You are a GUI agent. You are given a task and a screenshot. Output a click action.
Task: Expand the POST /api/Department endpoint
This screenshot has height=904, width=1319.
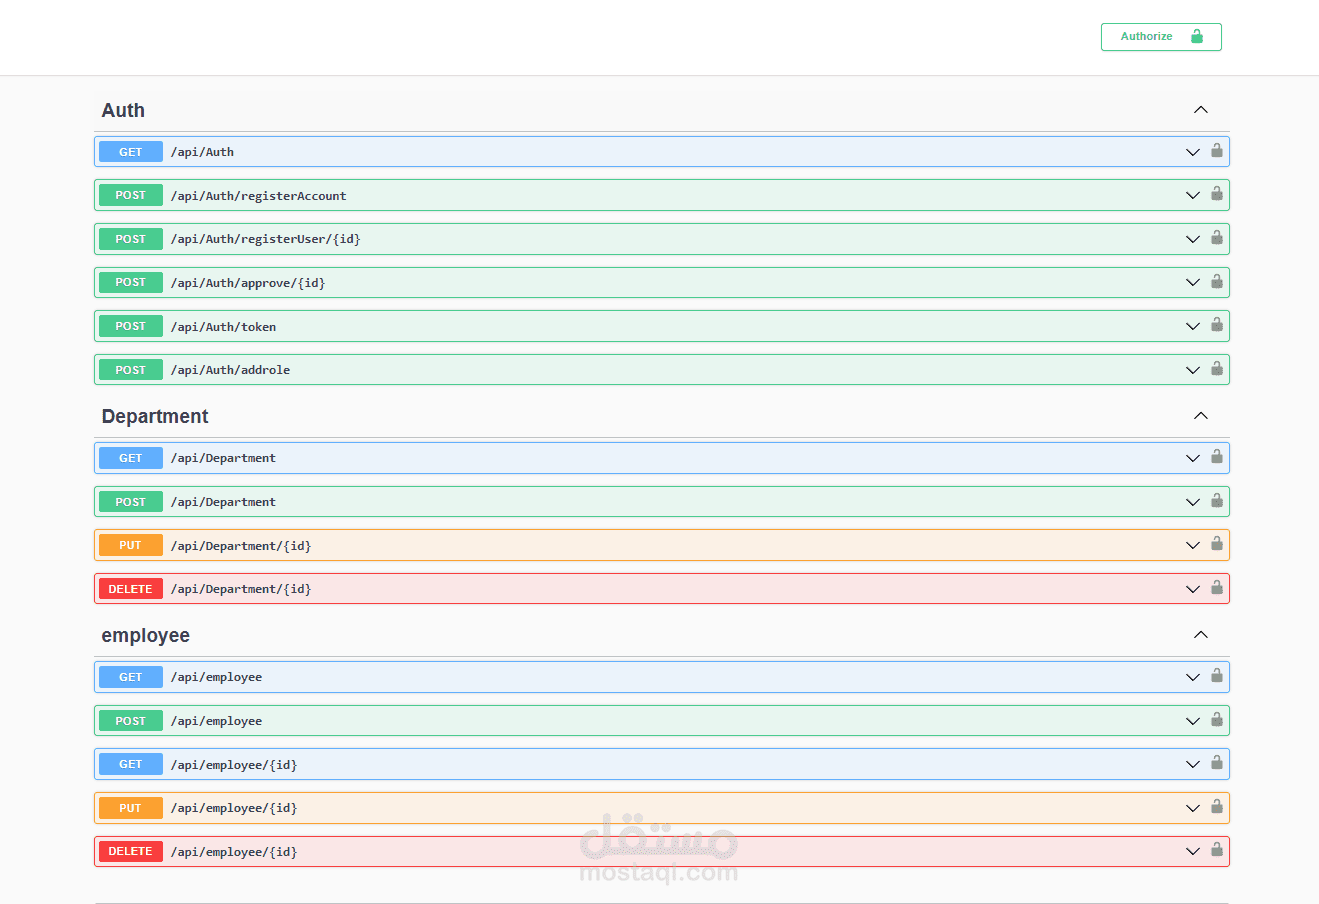1192,501
